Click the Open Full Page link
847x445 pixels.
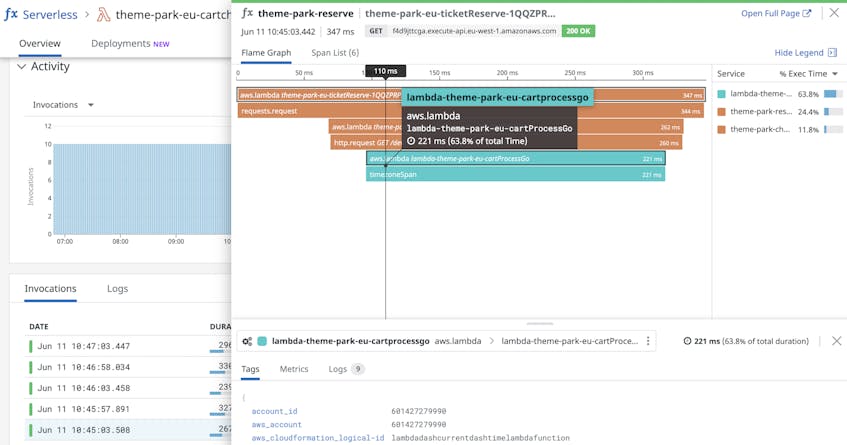pyautogui.click(x=776, y=13)
